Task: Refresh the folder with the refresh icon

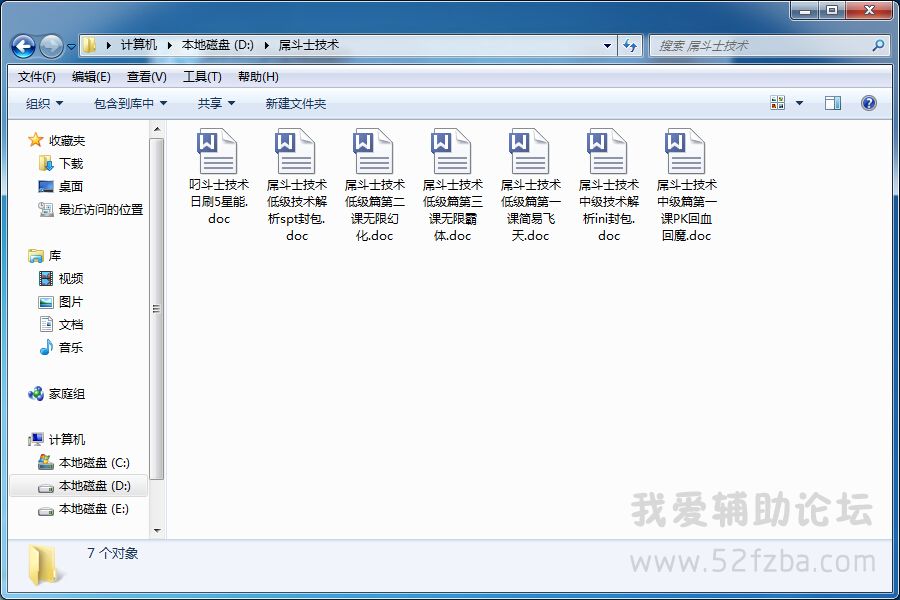Action: 630,46
